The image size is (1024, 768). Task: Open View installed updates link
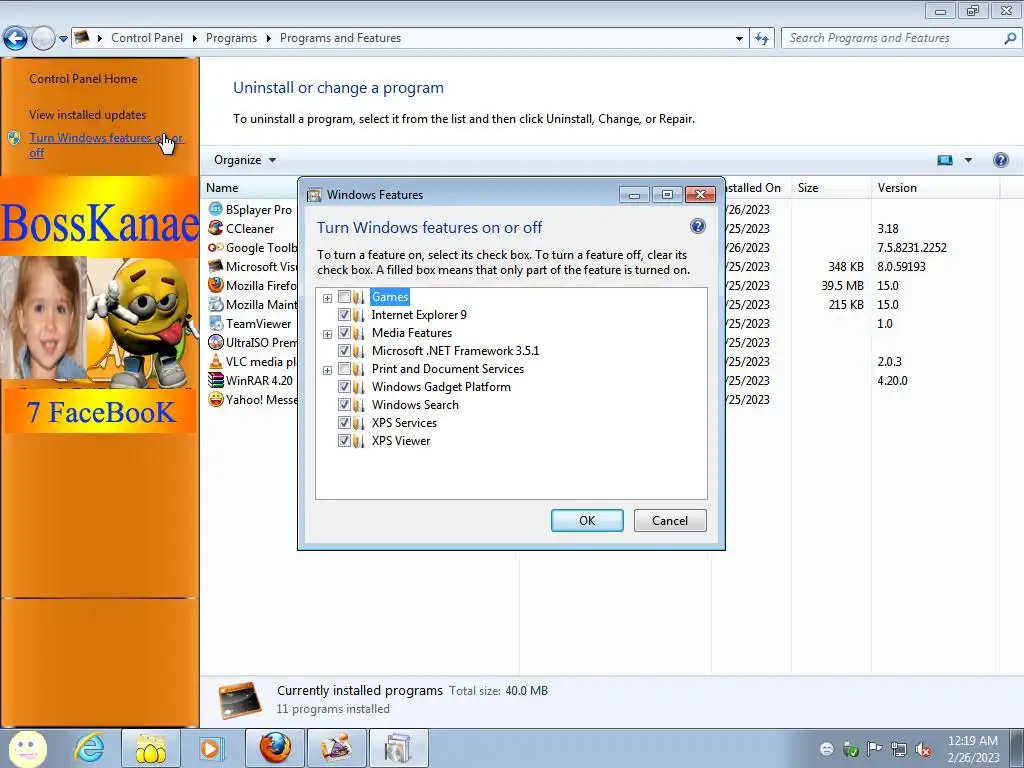tap(88, 114)
